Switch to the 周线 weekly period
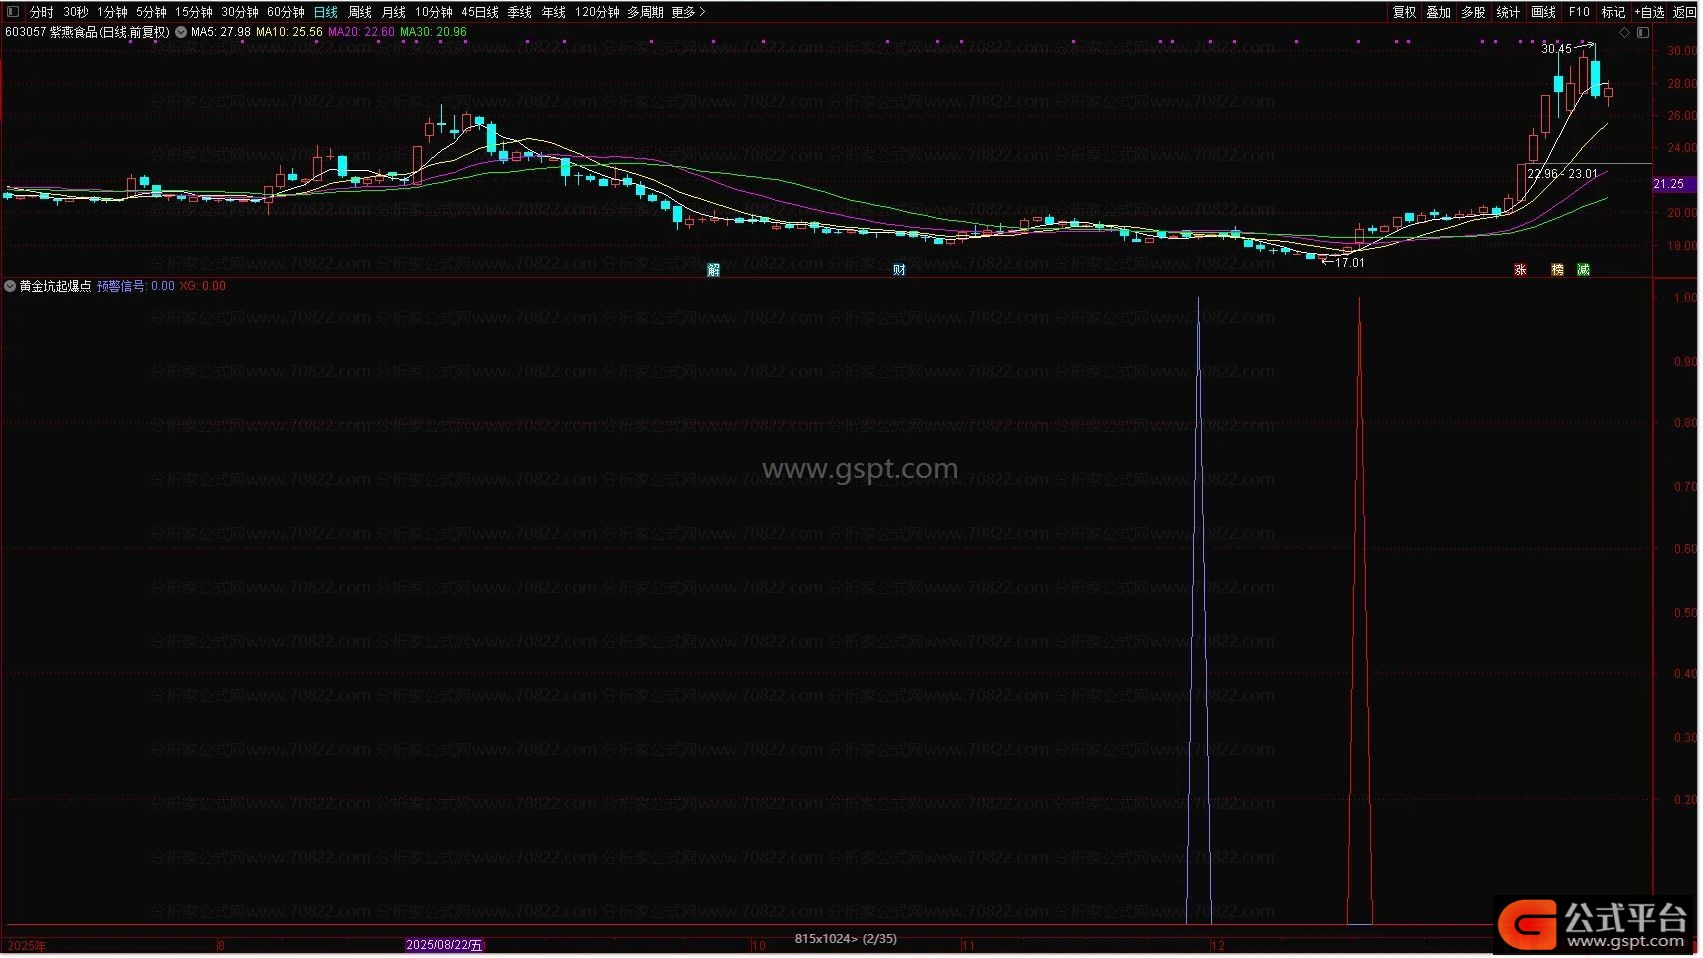Viewport: 1703px width, 958px height. point(360,12)
